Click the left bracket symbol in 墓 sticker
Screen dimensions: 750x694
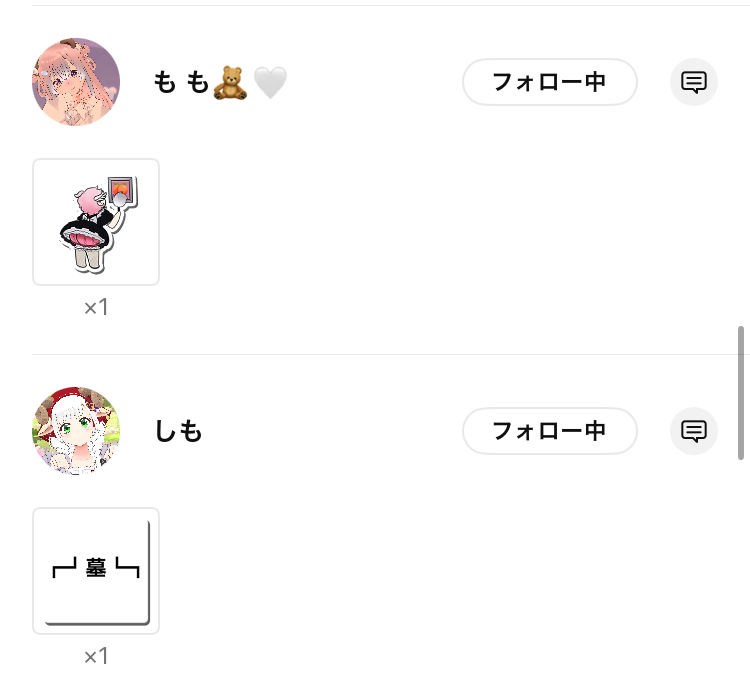tap(65, 568)
